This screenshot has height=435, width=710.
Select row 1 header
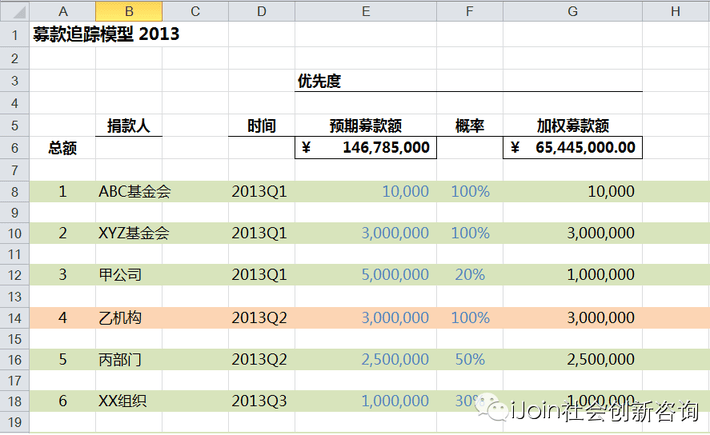click(14, 34)
